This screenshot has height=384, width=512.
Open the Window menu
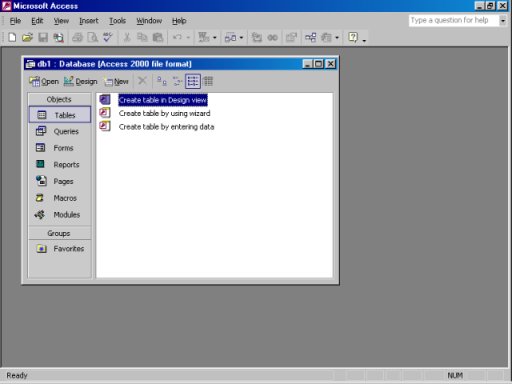(149, 21)
